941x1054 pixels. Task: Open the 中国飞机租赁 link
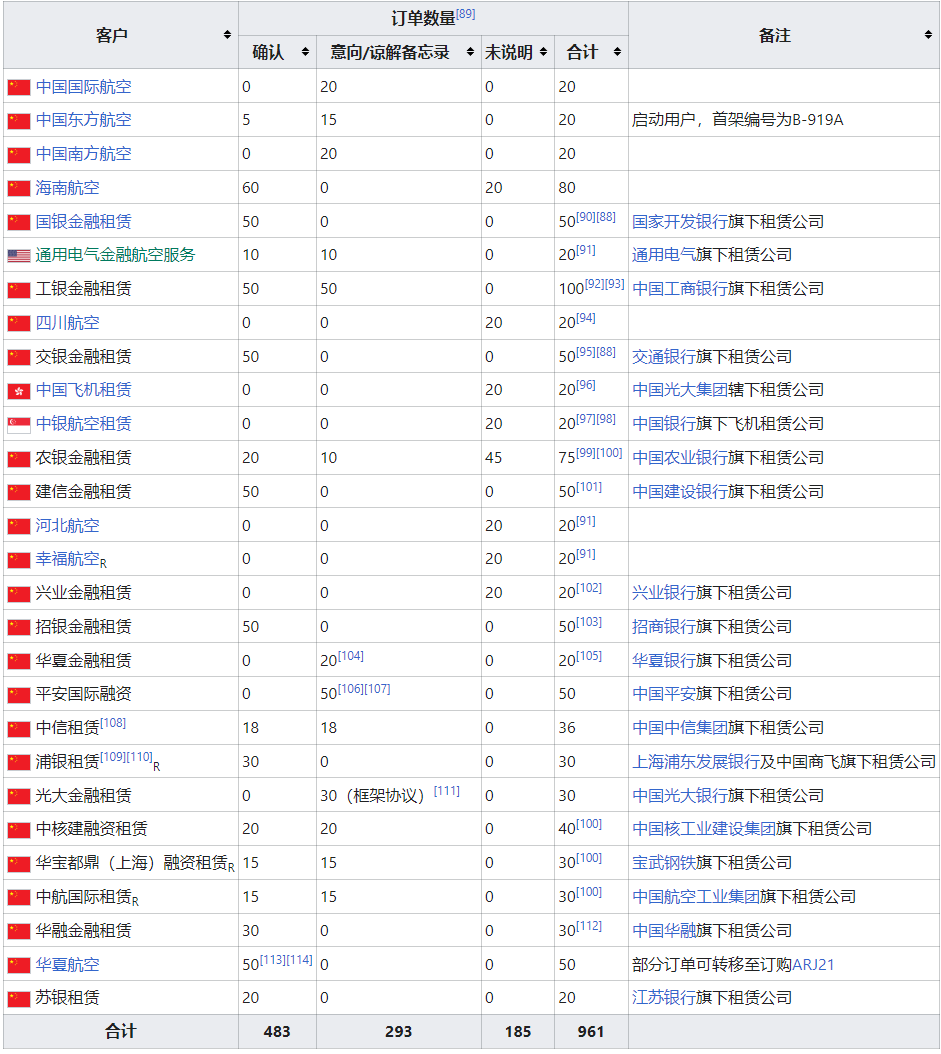tap(83, 390)
